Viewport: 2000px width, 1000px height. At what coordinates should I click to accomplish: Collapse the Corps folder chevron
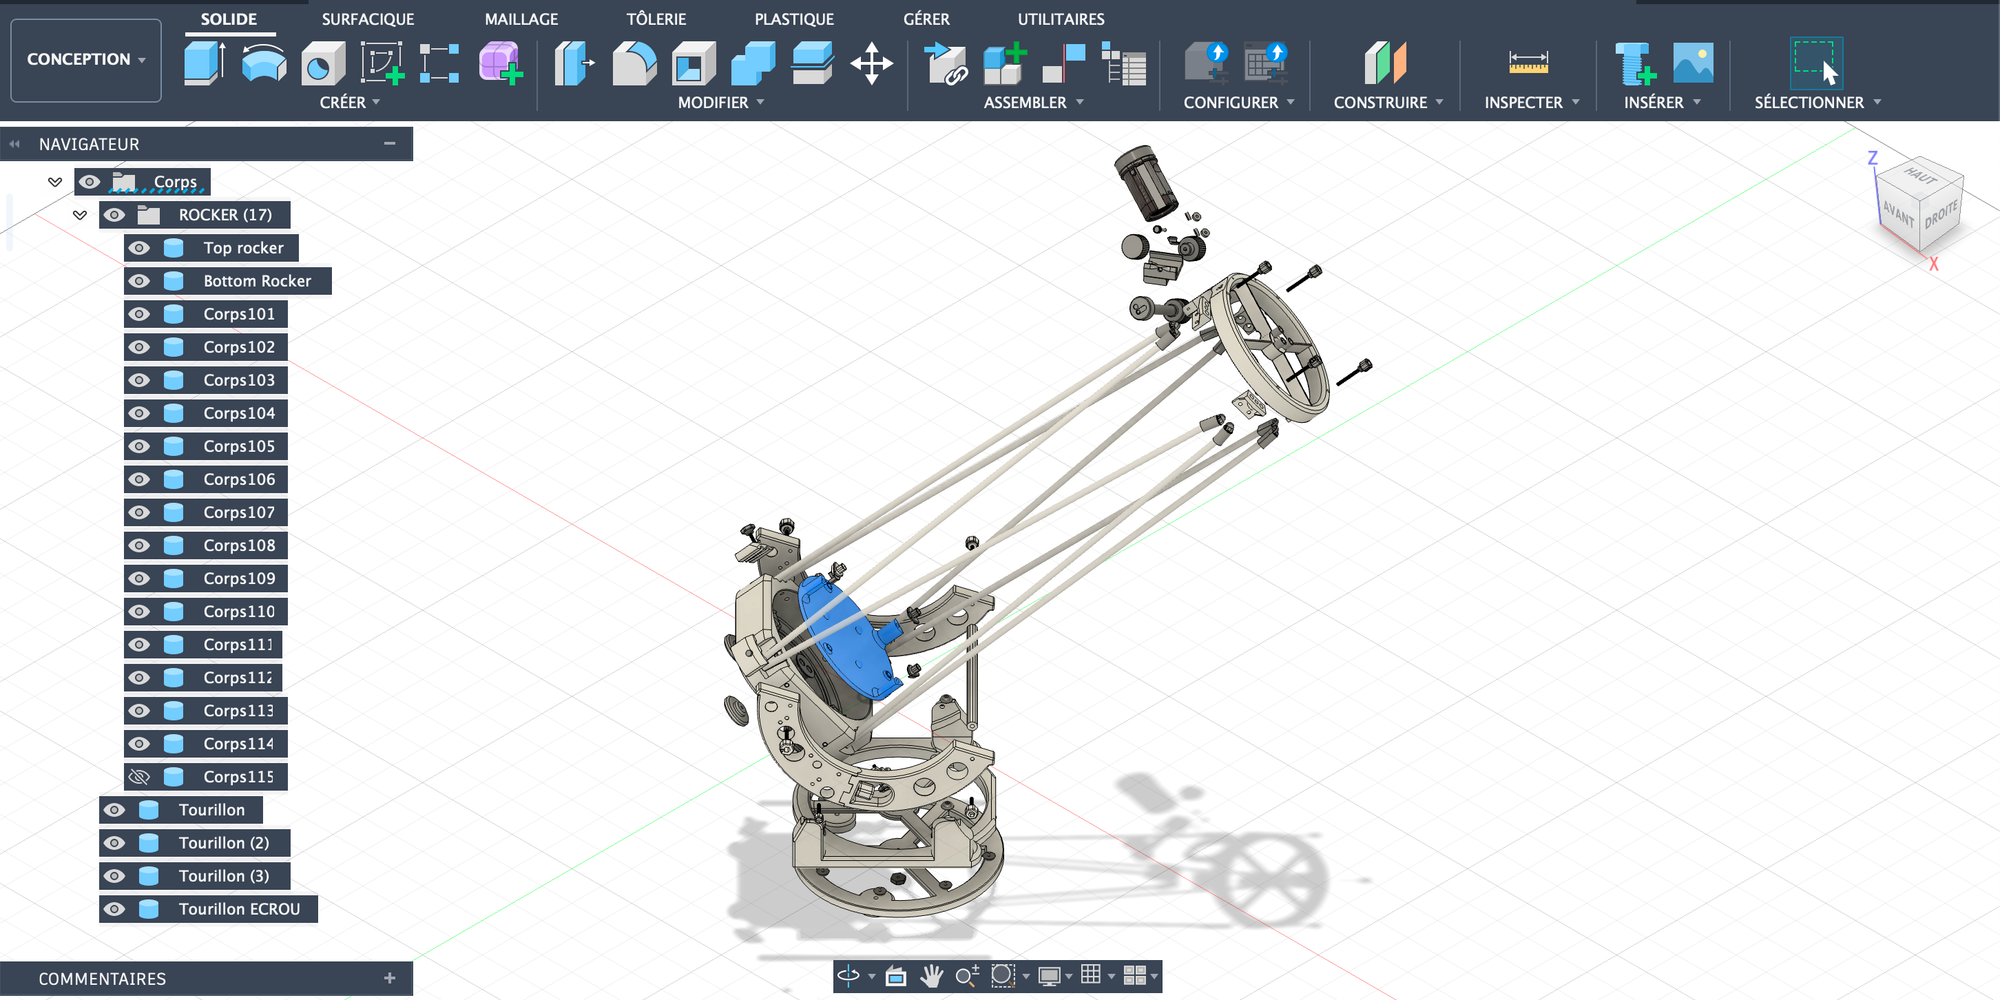[55, 182]
